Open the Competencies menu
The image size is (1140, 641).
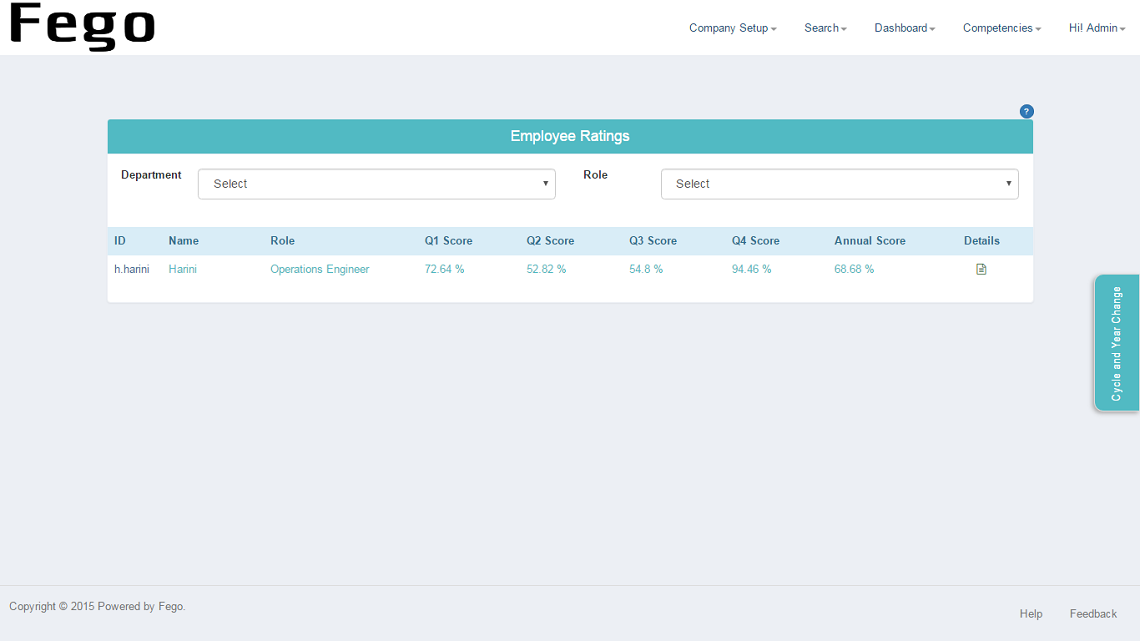point(1001,28)
